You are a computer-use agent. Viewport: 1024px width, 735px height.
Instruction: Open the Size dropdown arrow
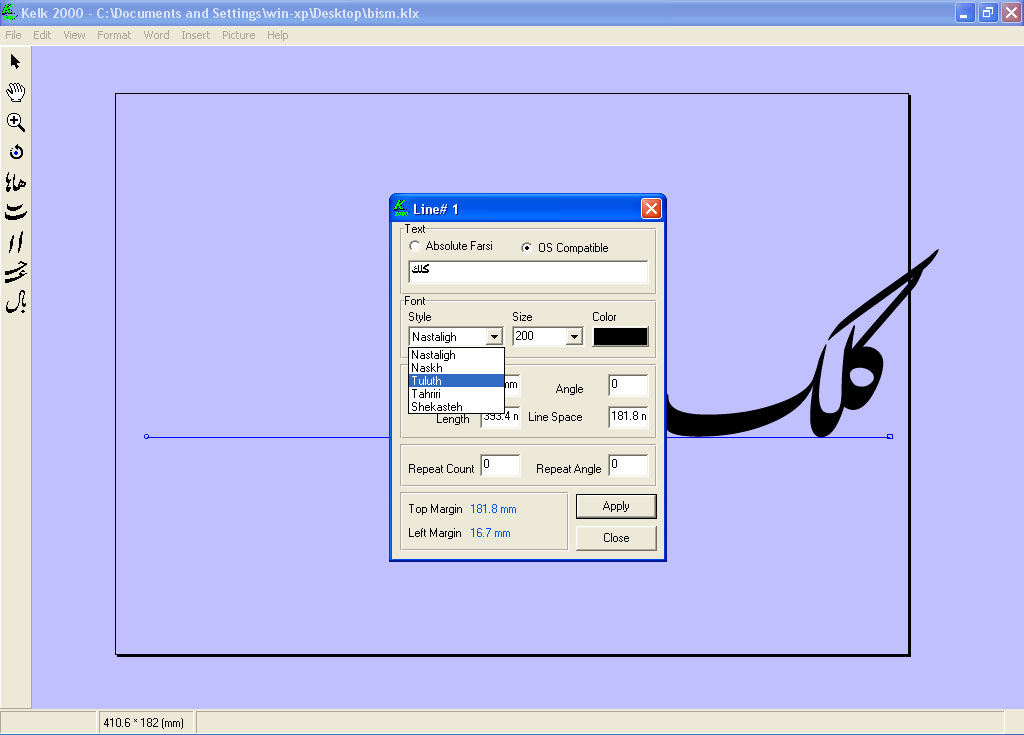tap(574, 336)
